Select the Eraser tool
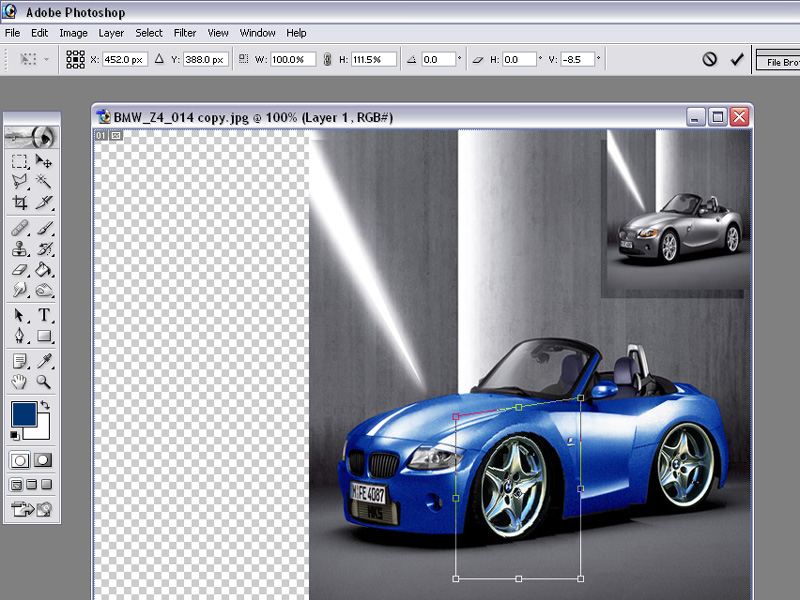The width and height of the screenshot is (800, 600). coord(19,269)
